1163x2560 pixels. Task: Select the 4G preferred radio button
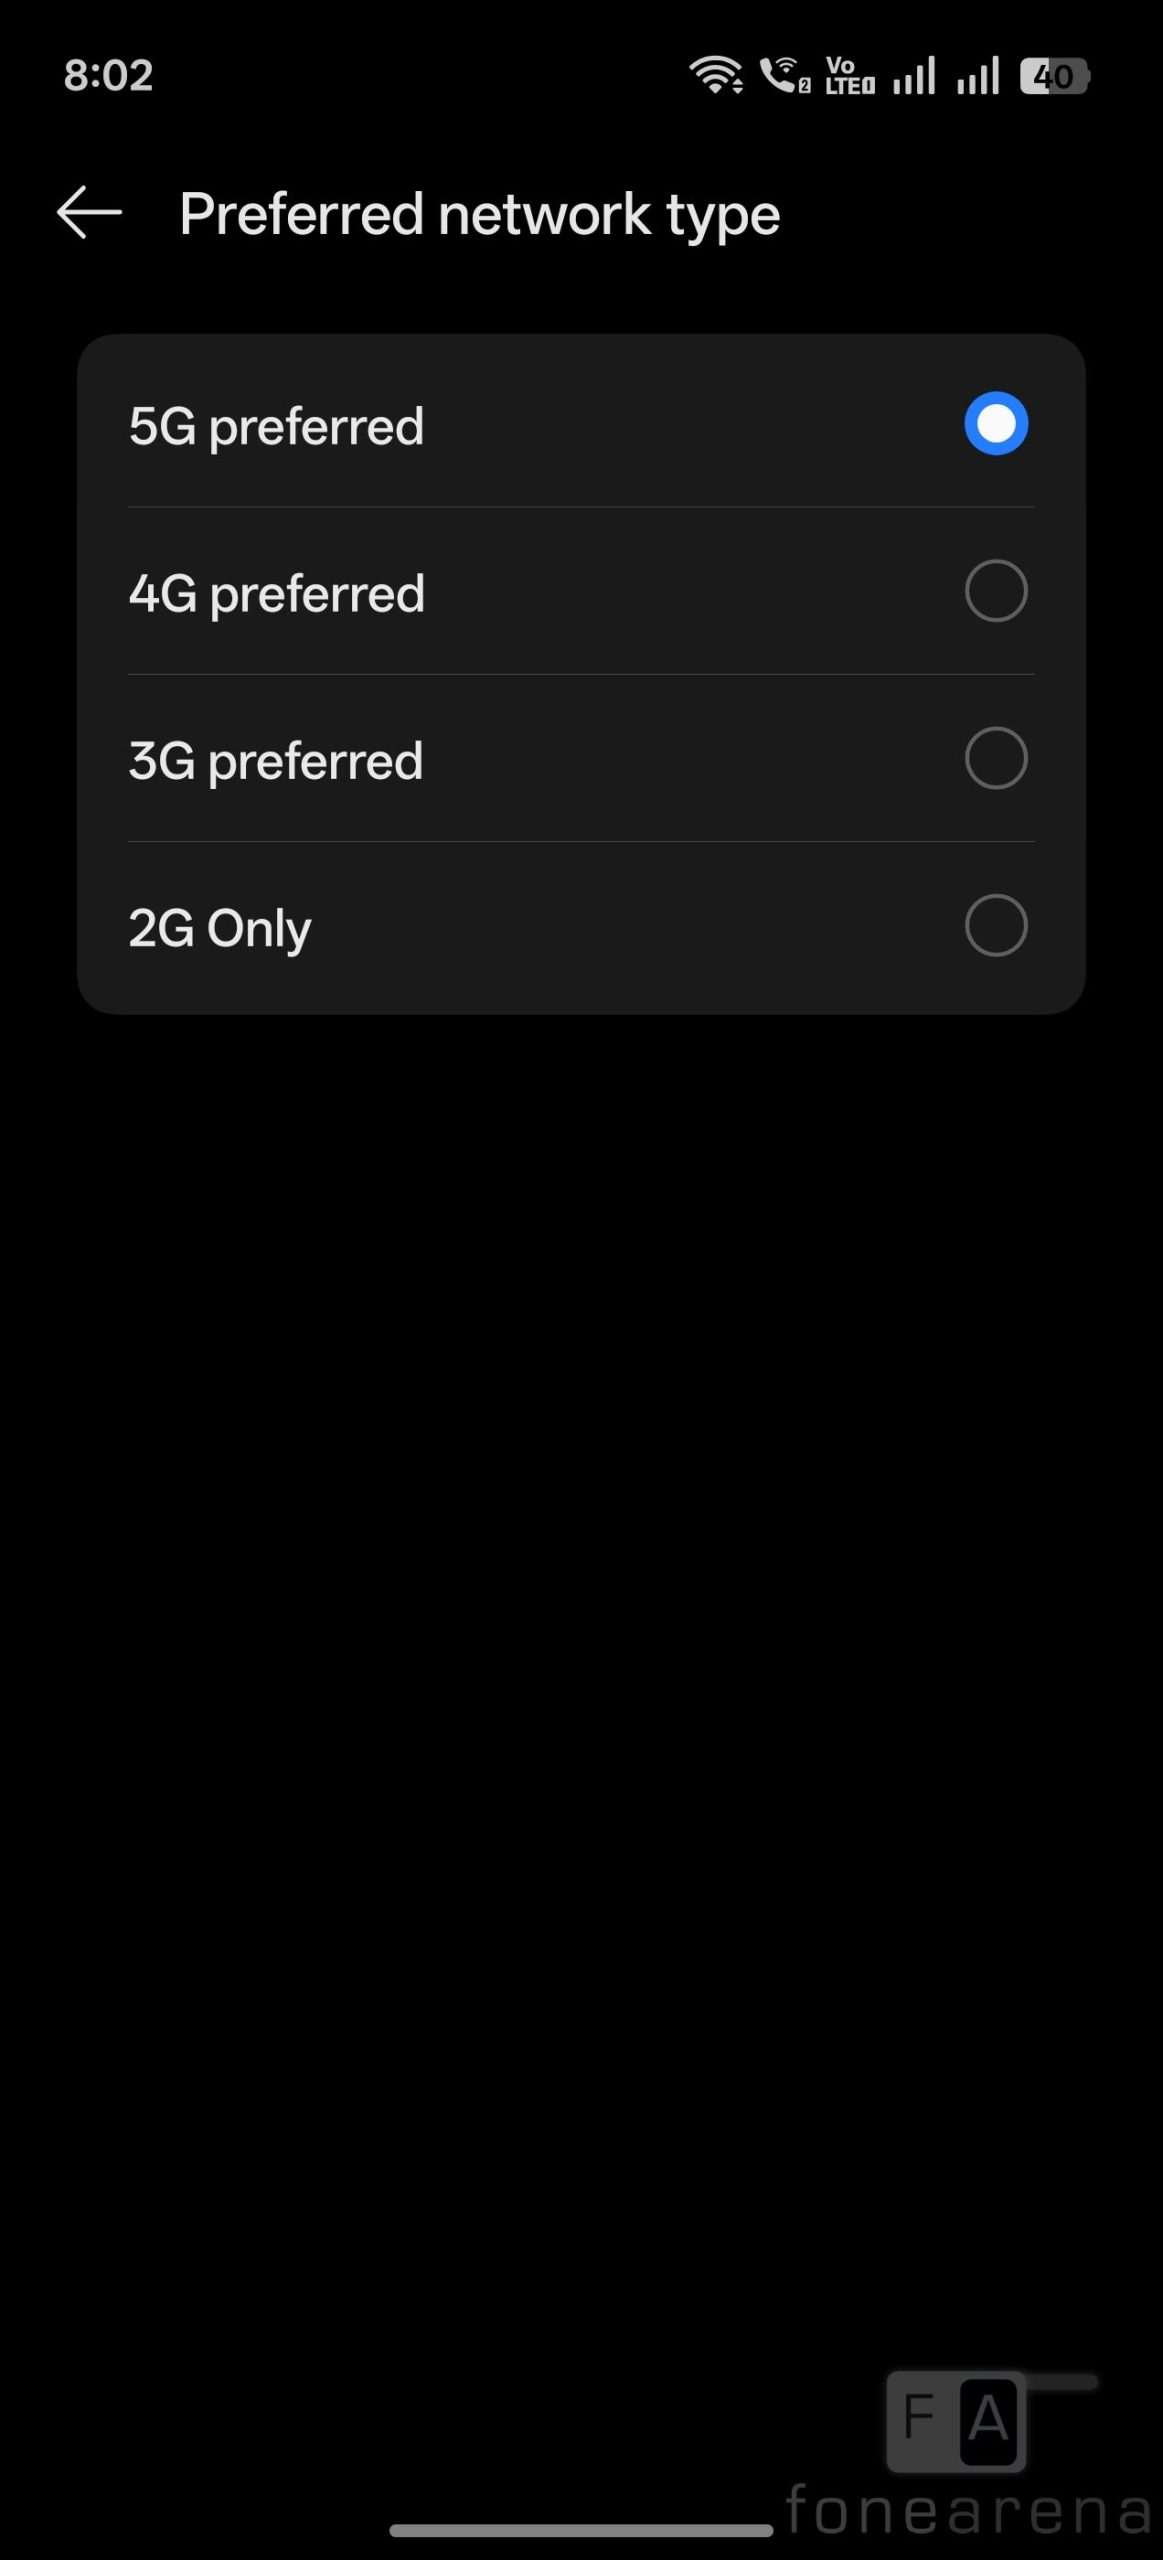pyautogui.click(x=995, y=591)
